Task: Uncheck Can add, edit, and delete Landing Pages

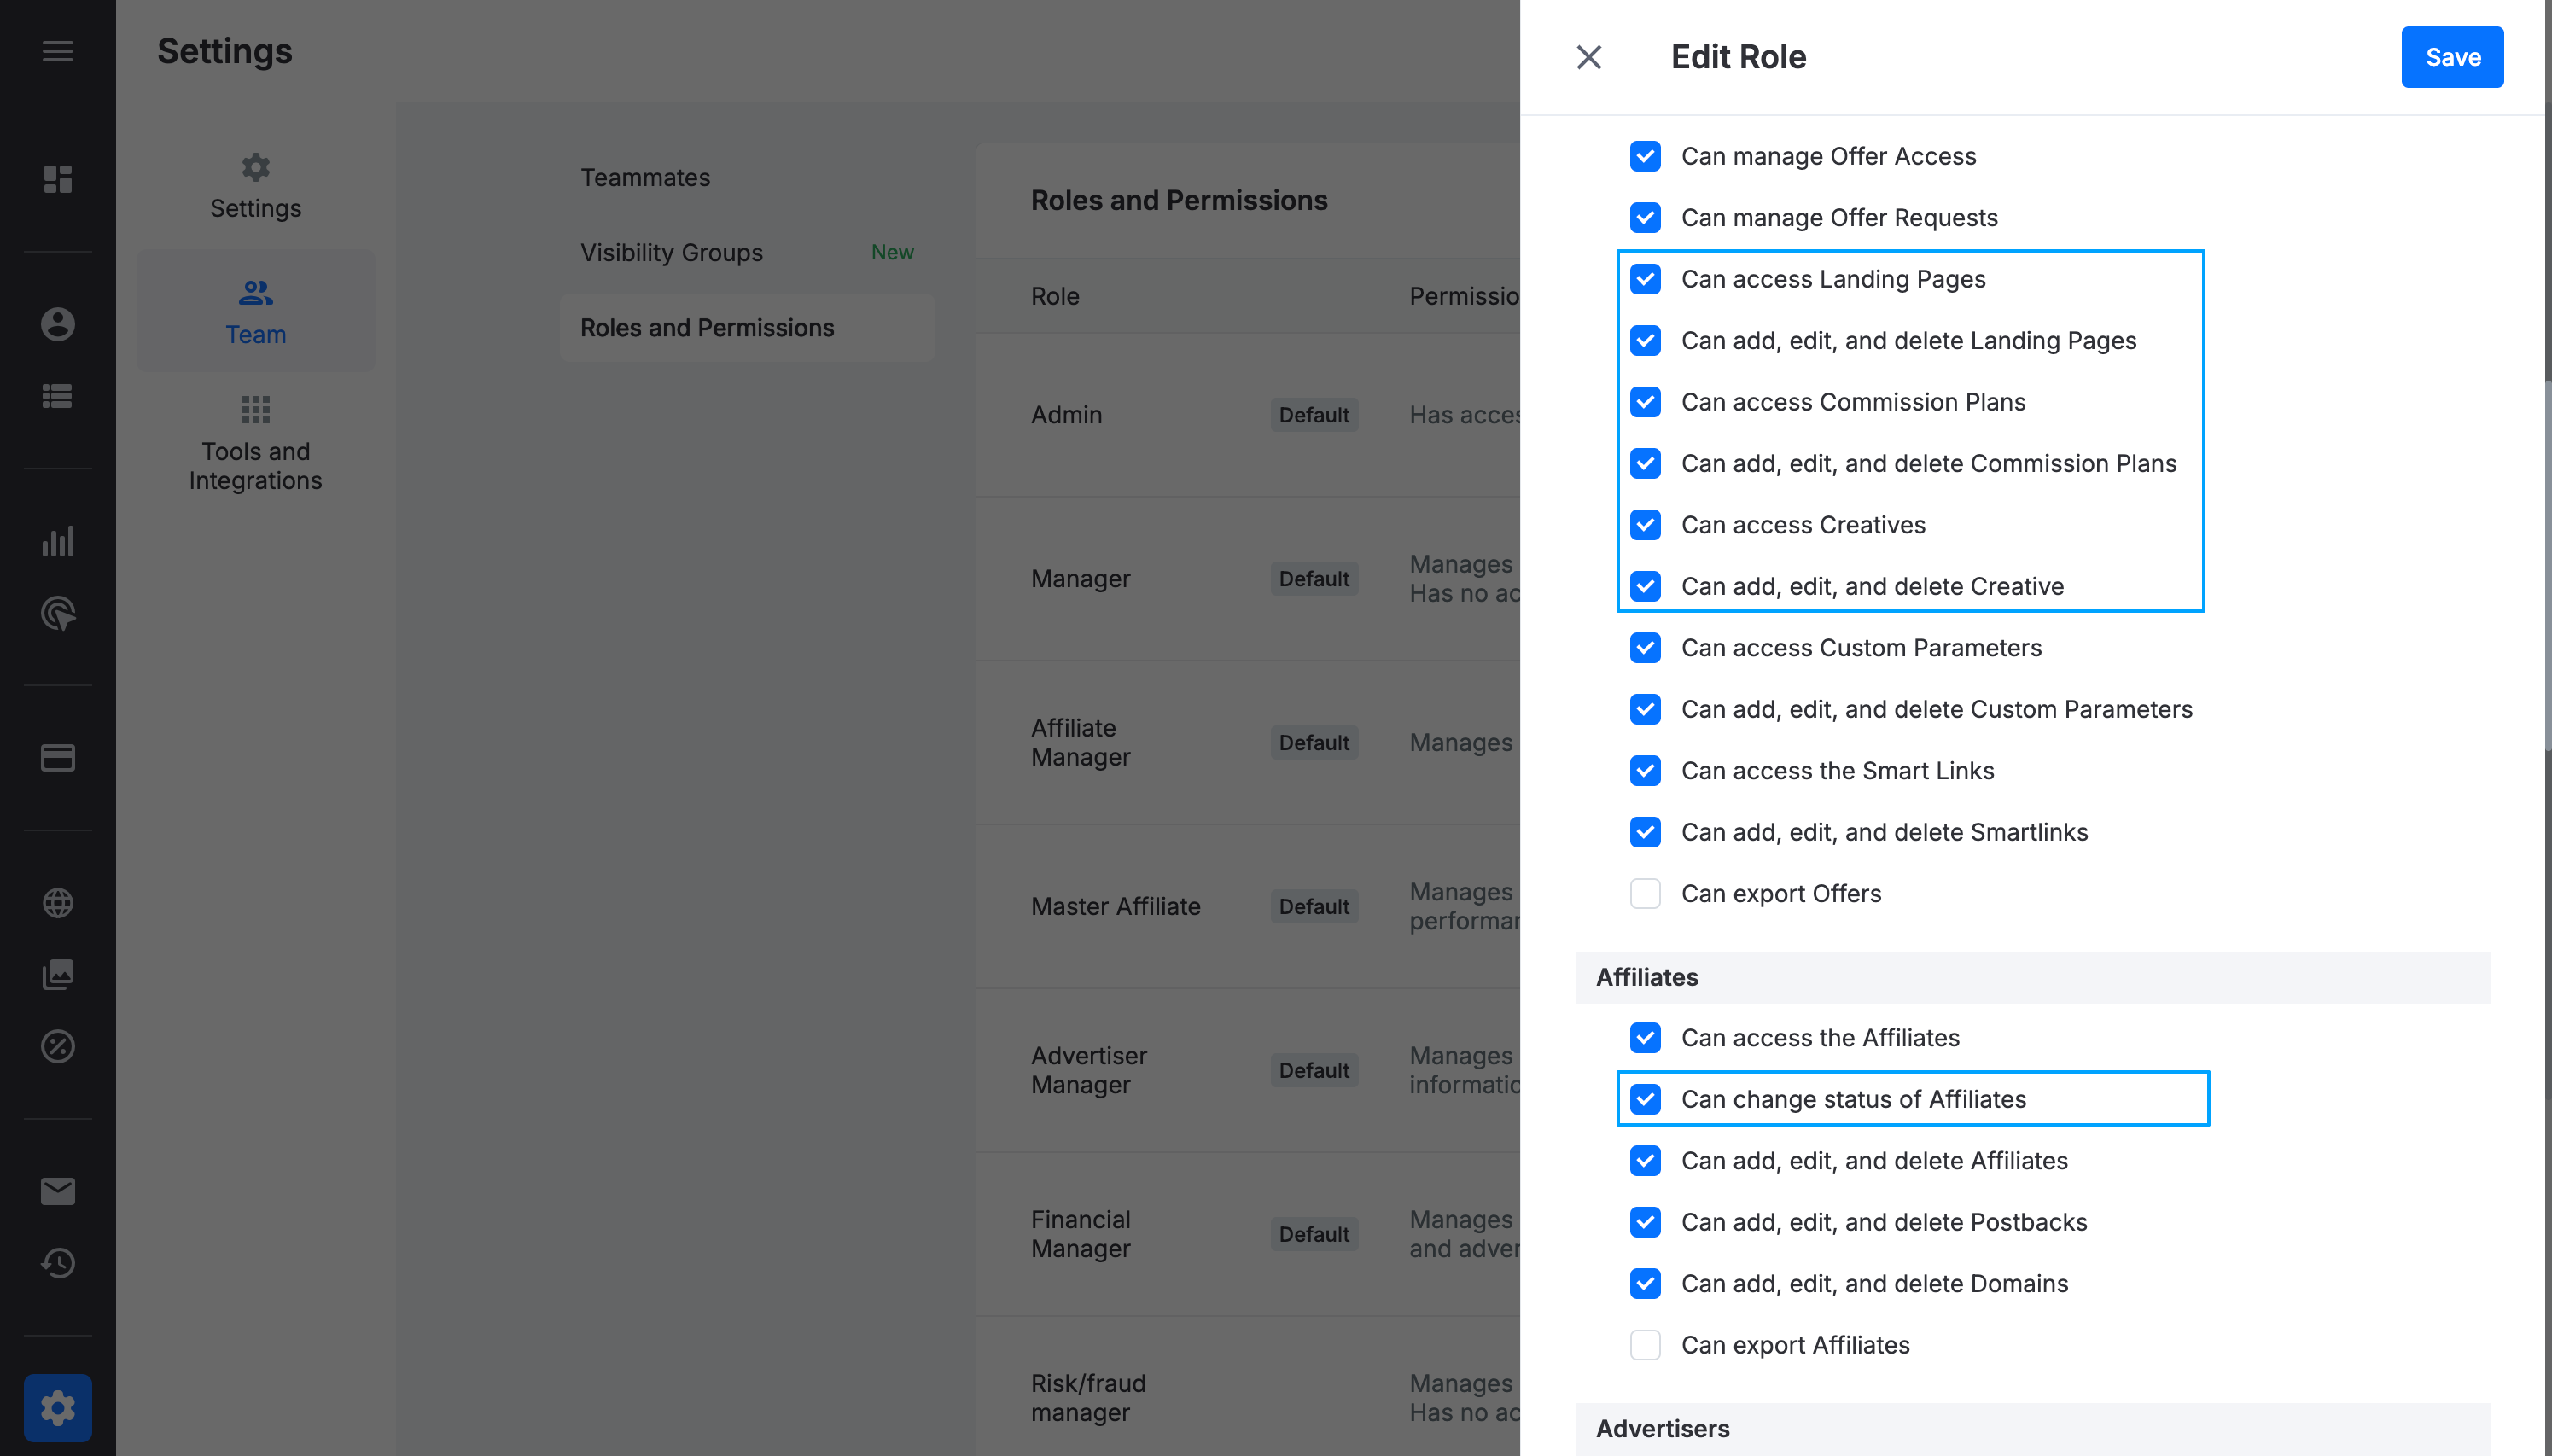Action: tap(1645, 340)
